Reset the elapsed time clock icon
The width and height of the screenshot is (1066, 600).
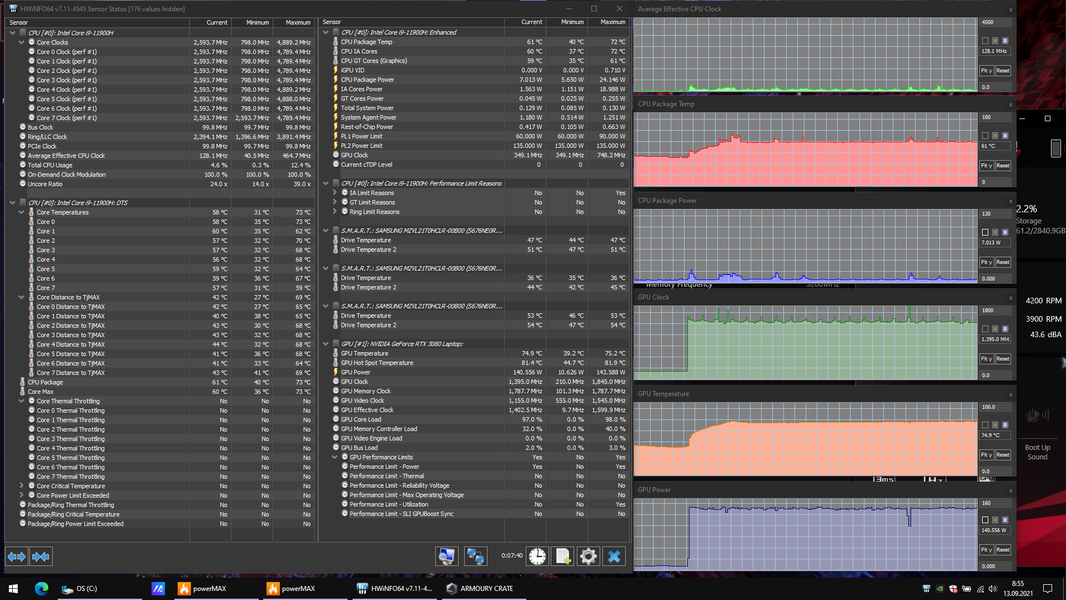point(537,556)
